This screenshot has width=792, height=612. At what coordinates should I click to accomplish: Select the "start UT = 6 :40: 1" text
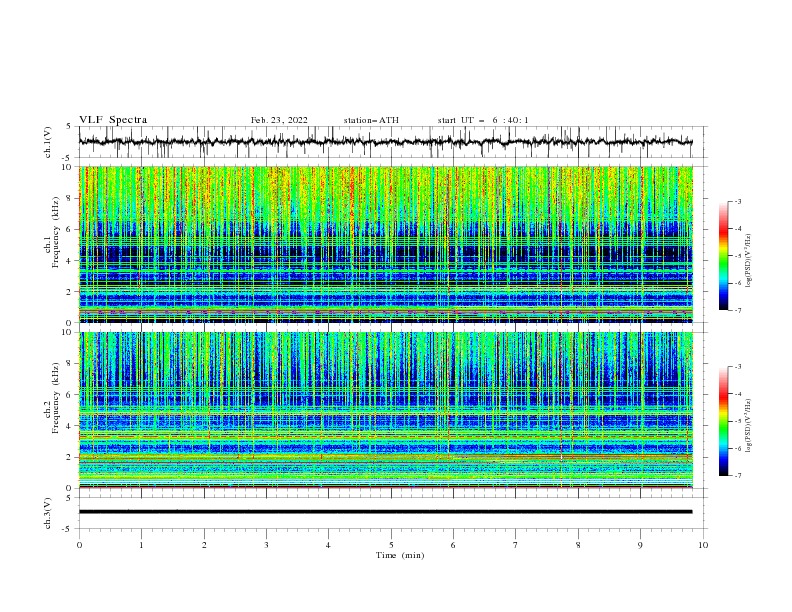[x=483, y=120]
